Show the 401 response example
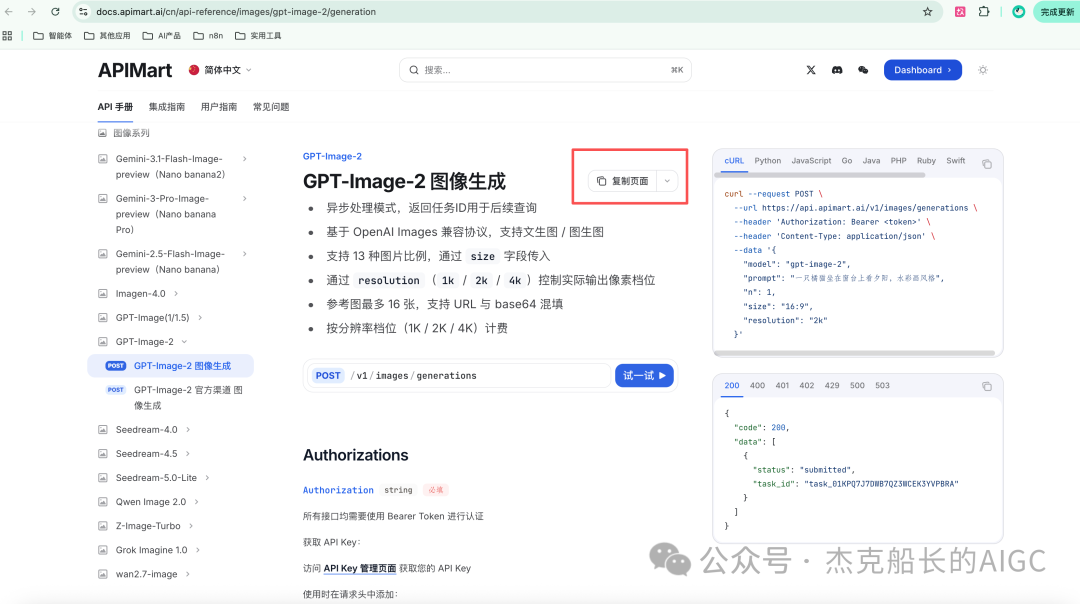 (x=782, y=386)
